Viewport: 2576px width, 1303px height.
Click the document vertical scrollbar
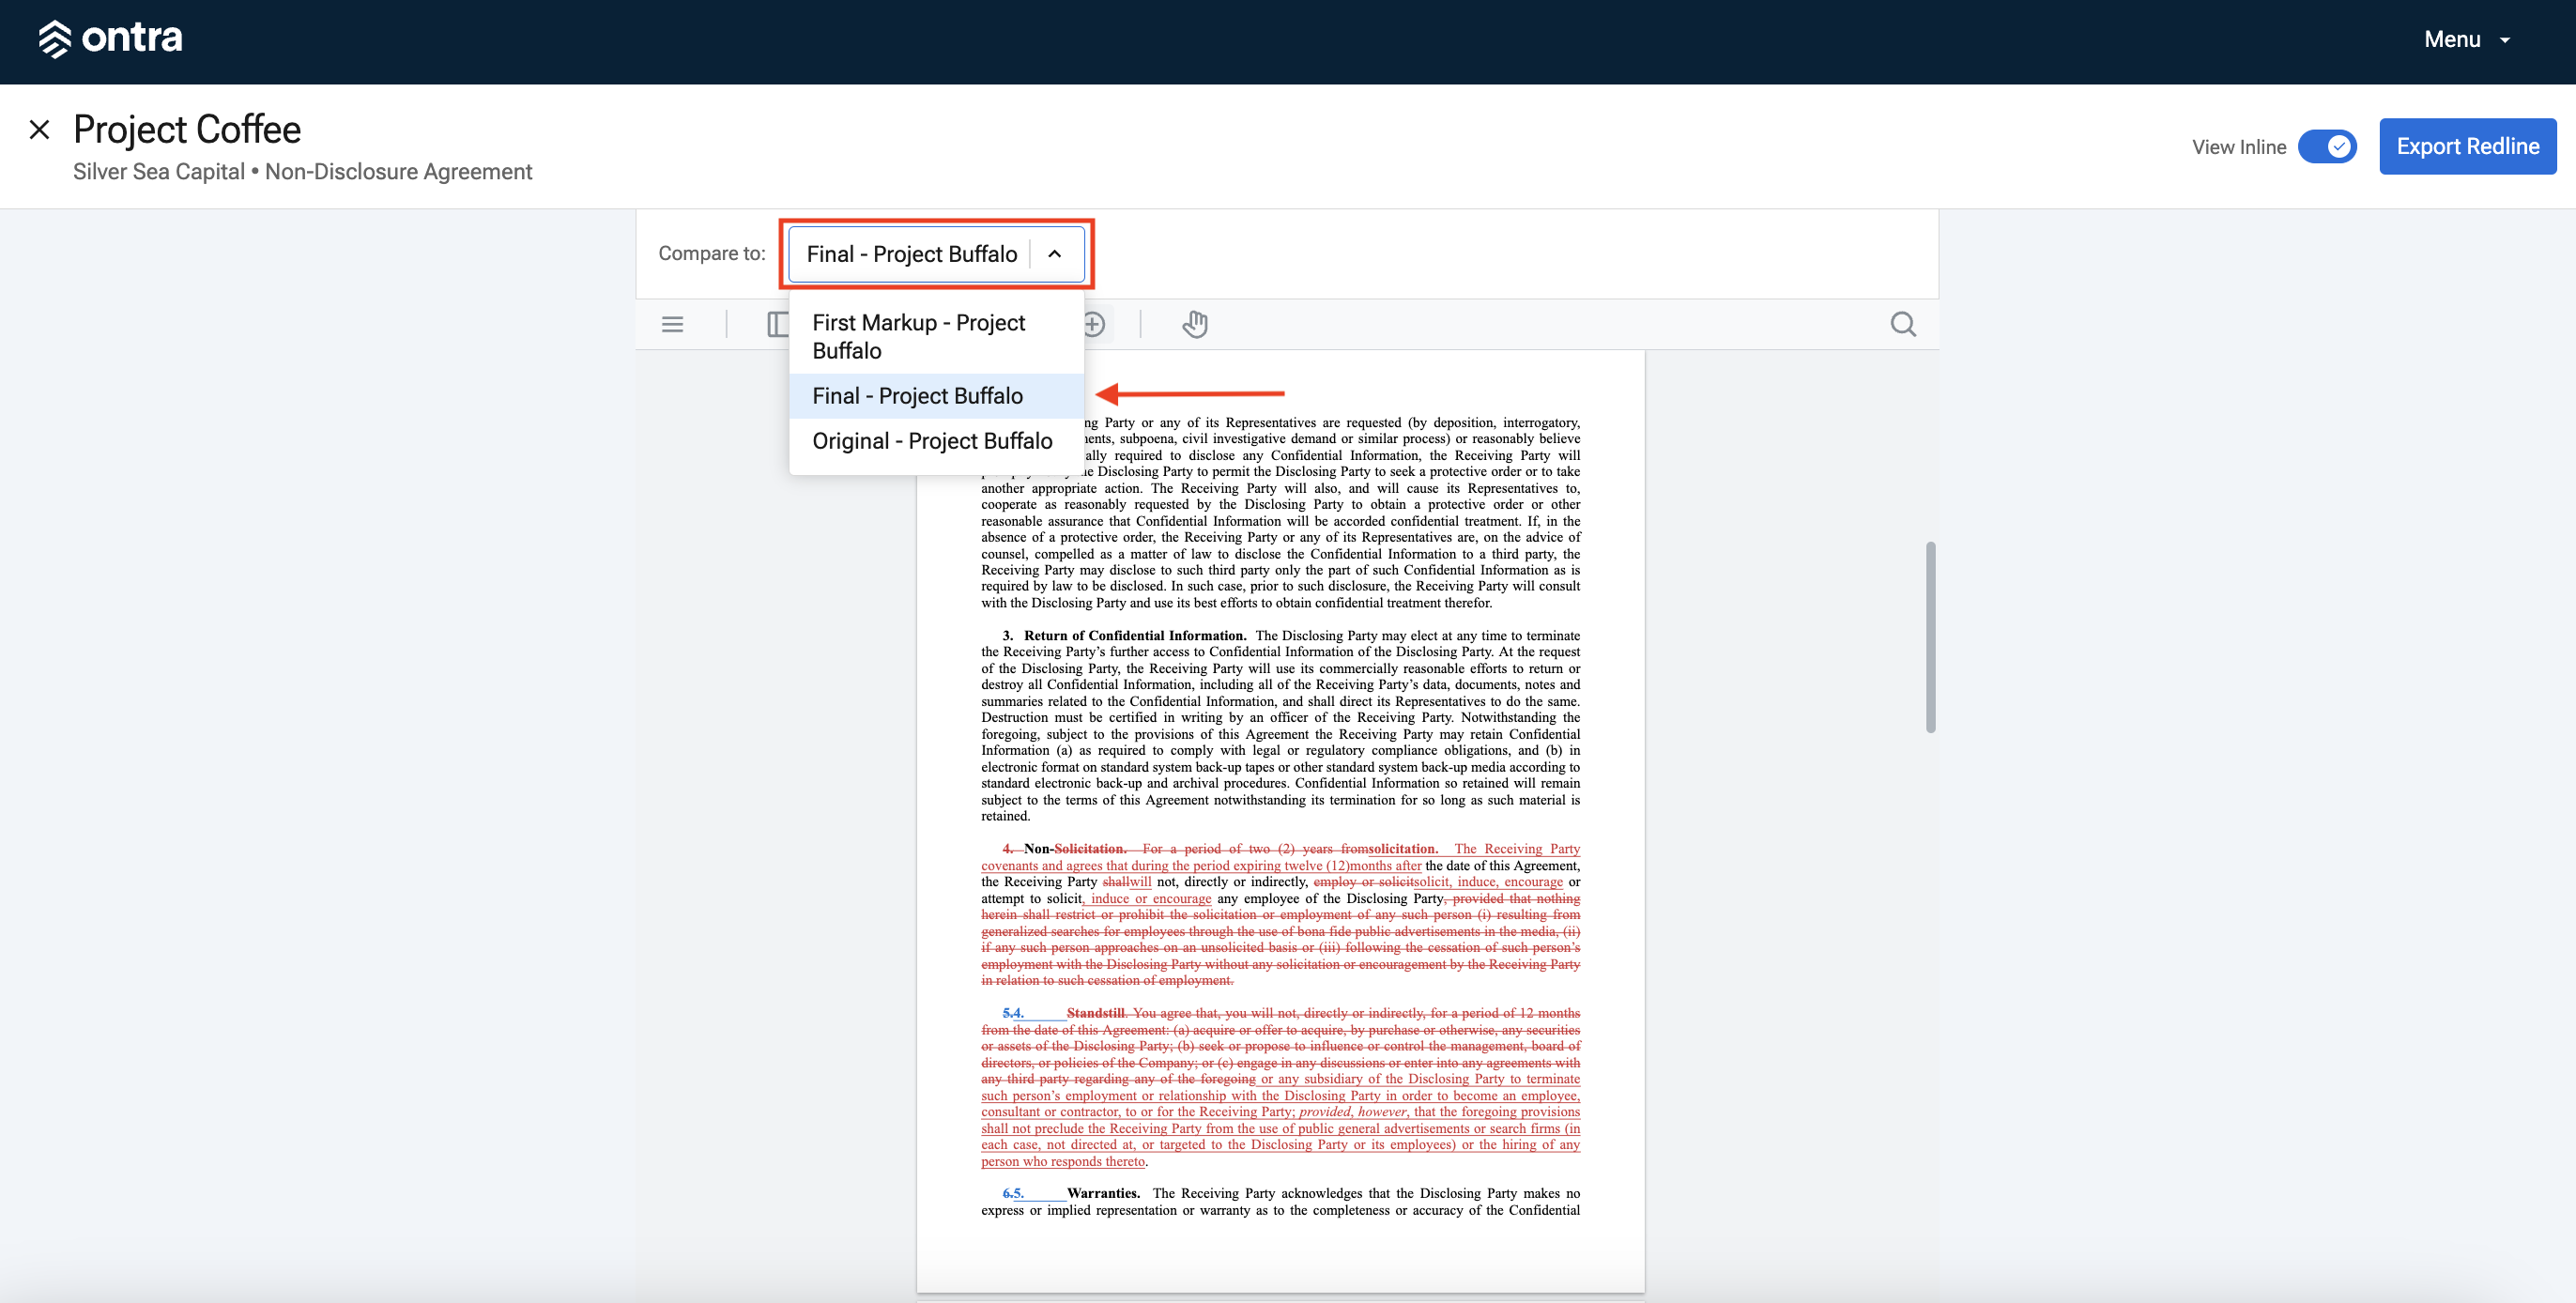pyautogui.click(x=1930, y=637)
